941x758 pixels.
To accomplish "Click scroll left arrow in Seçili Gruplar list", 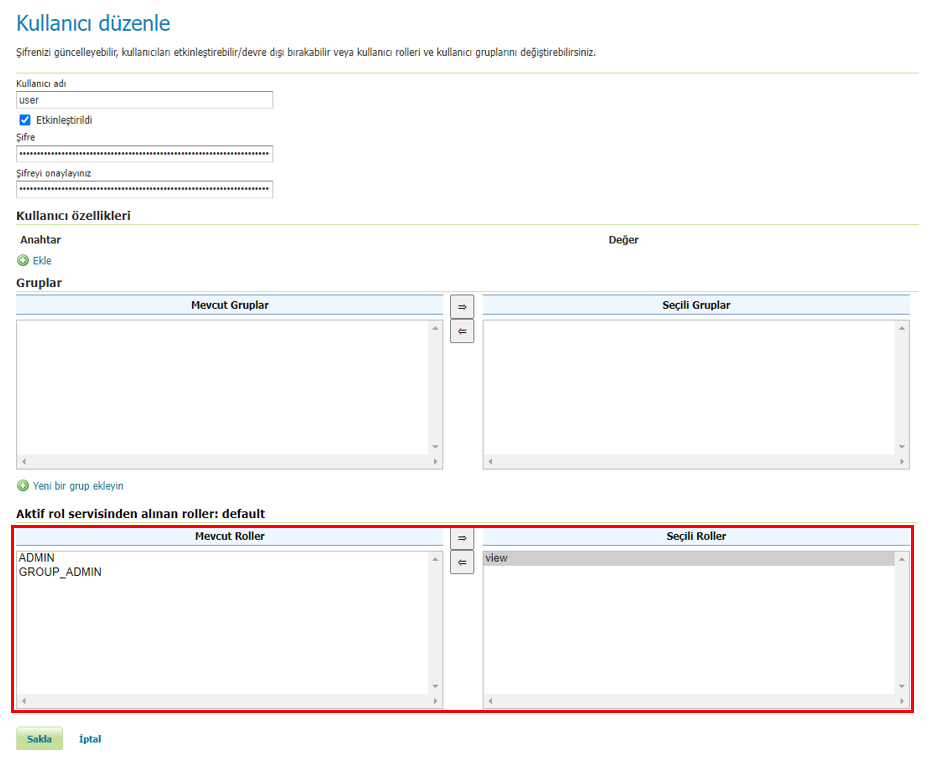I will click(x=490, y=462).
